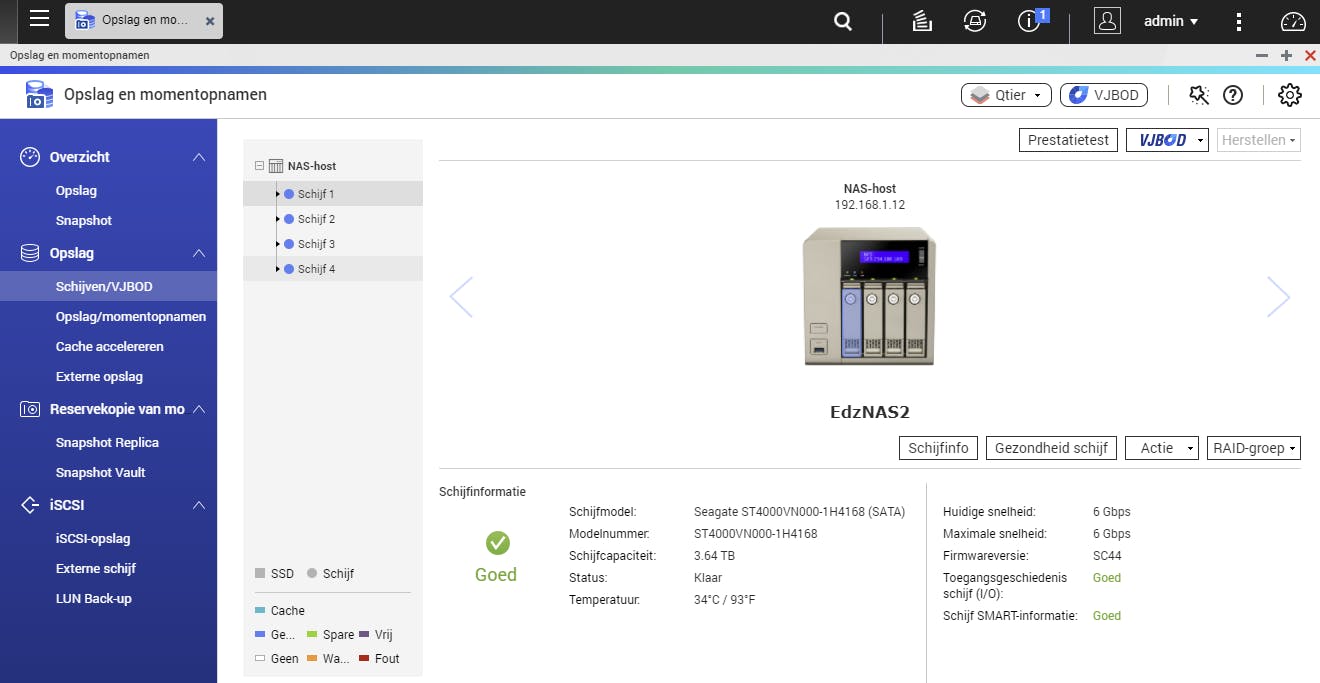Show the previous enclosure with left arrow

click(461, 297)
